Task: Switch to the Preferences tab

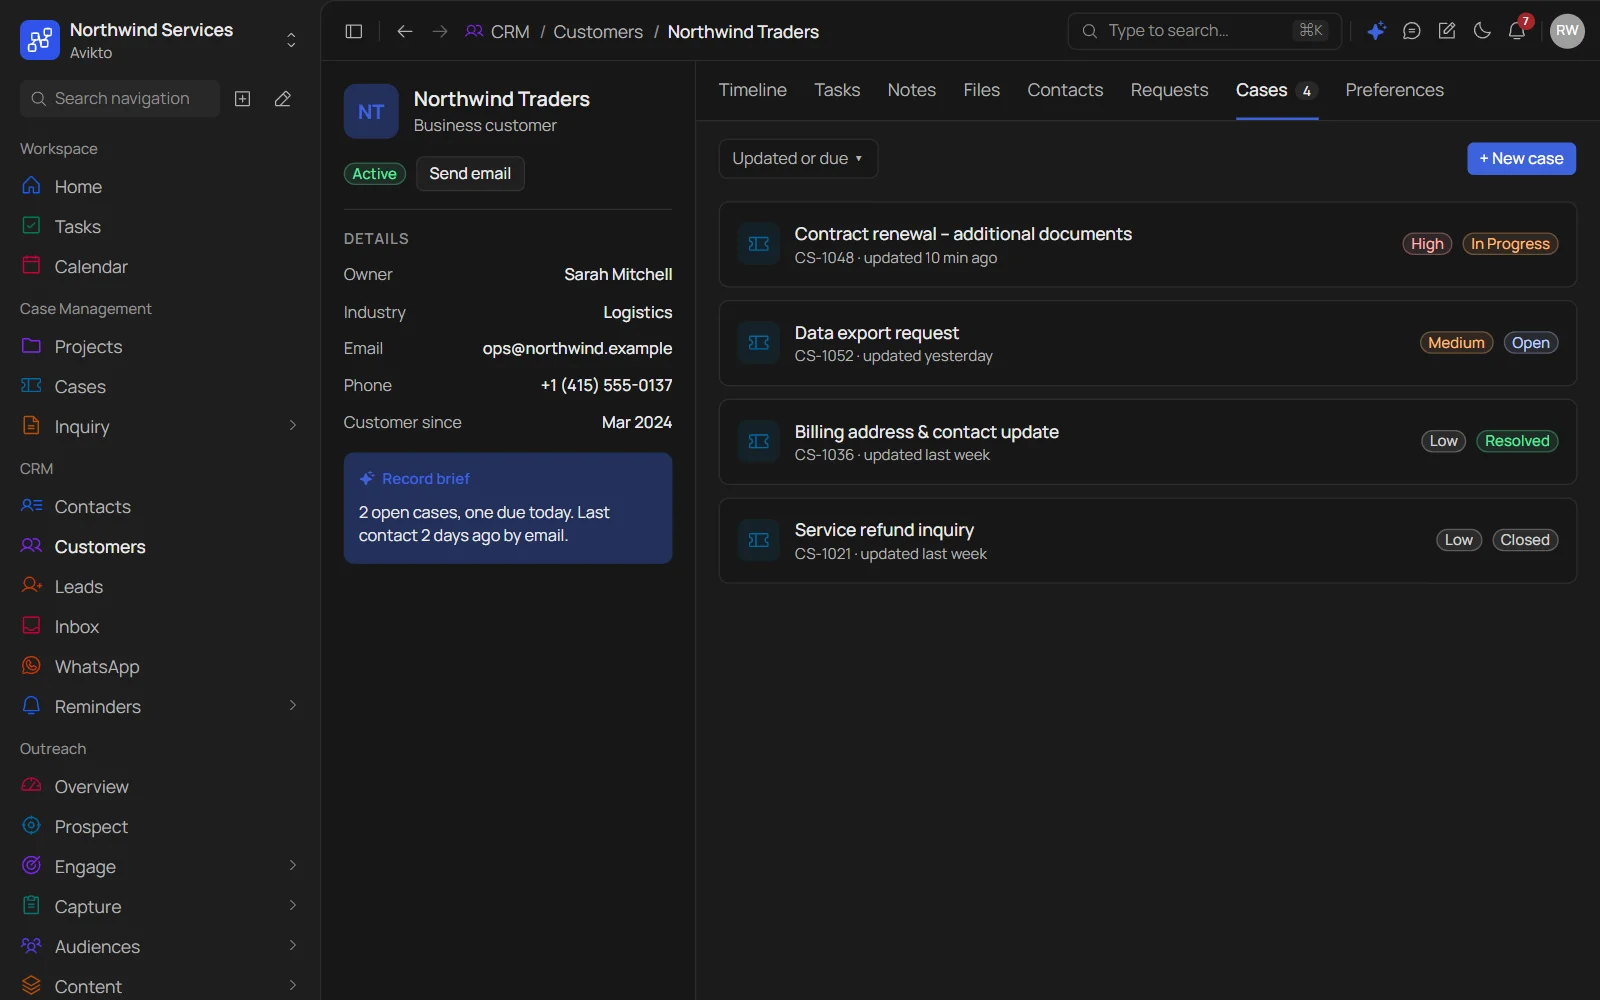Action: point(1394,90)
